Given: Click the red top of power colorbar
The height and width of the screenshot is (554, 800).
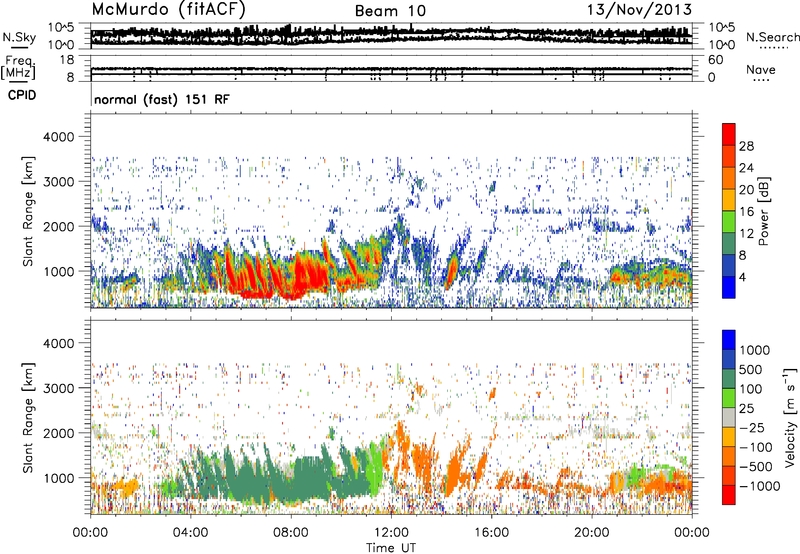Looking at the screenshot, I should 729,135.
